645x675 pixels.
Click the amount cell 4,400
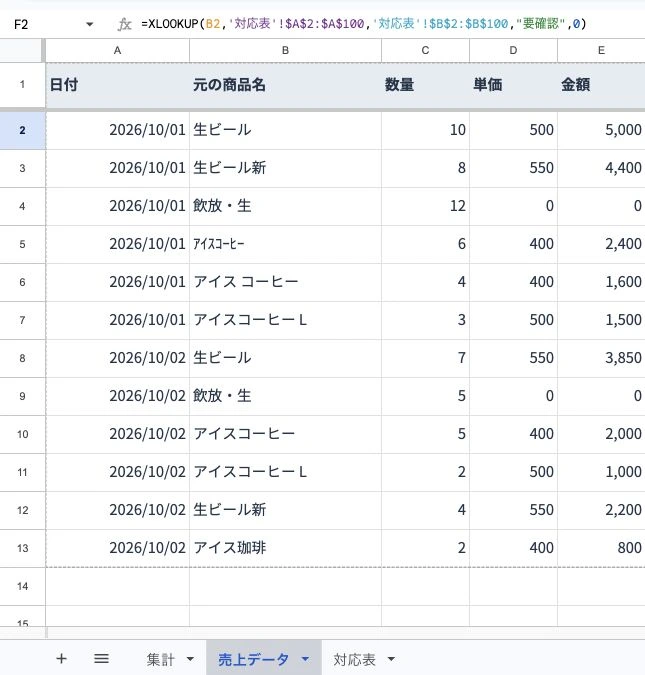point(602,168)
